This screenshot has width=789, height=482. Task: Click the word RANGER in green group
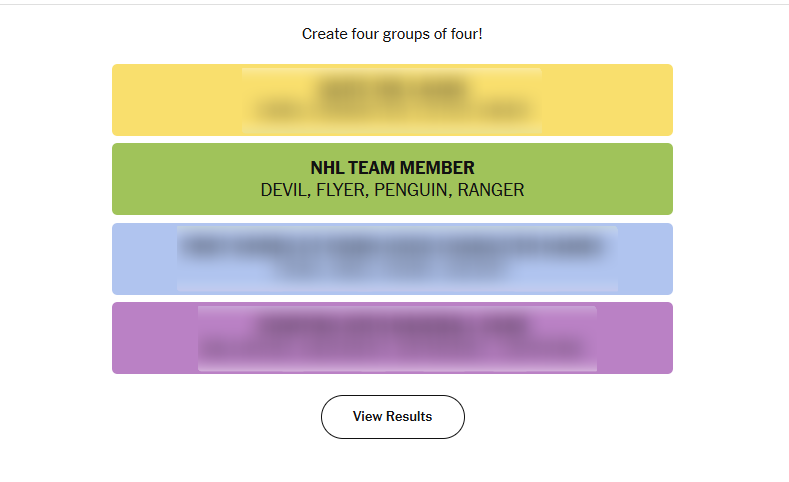(491, 190)
